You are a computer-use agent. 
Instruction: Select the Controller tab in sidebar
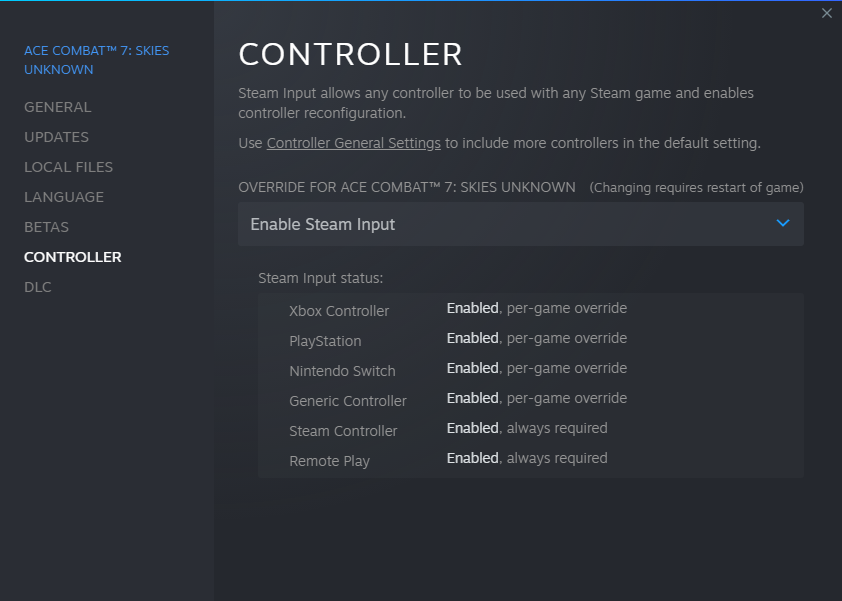[x=73, y=257]
